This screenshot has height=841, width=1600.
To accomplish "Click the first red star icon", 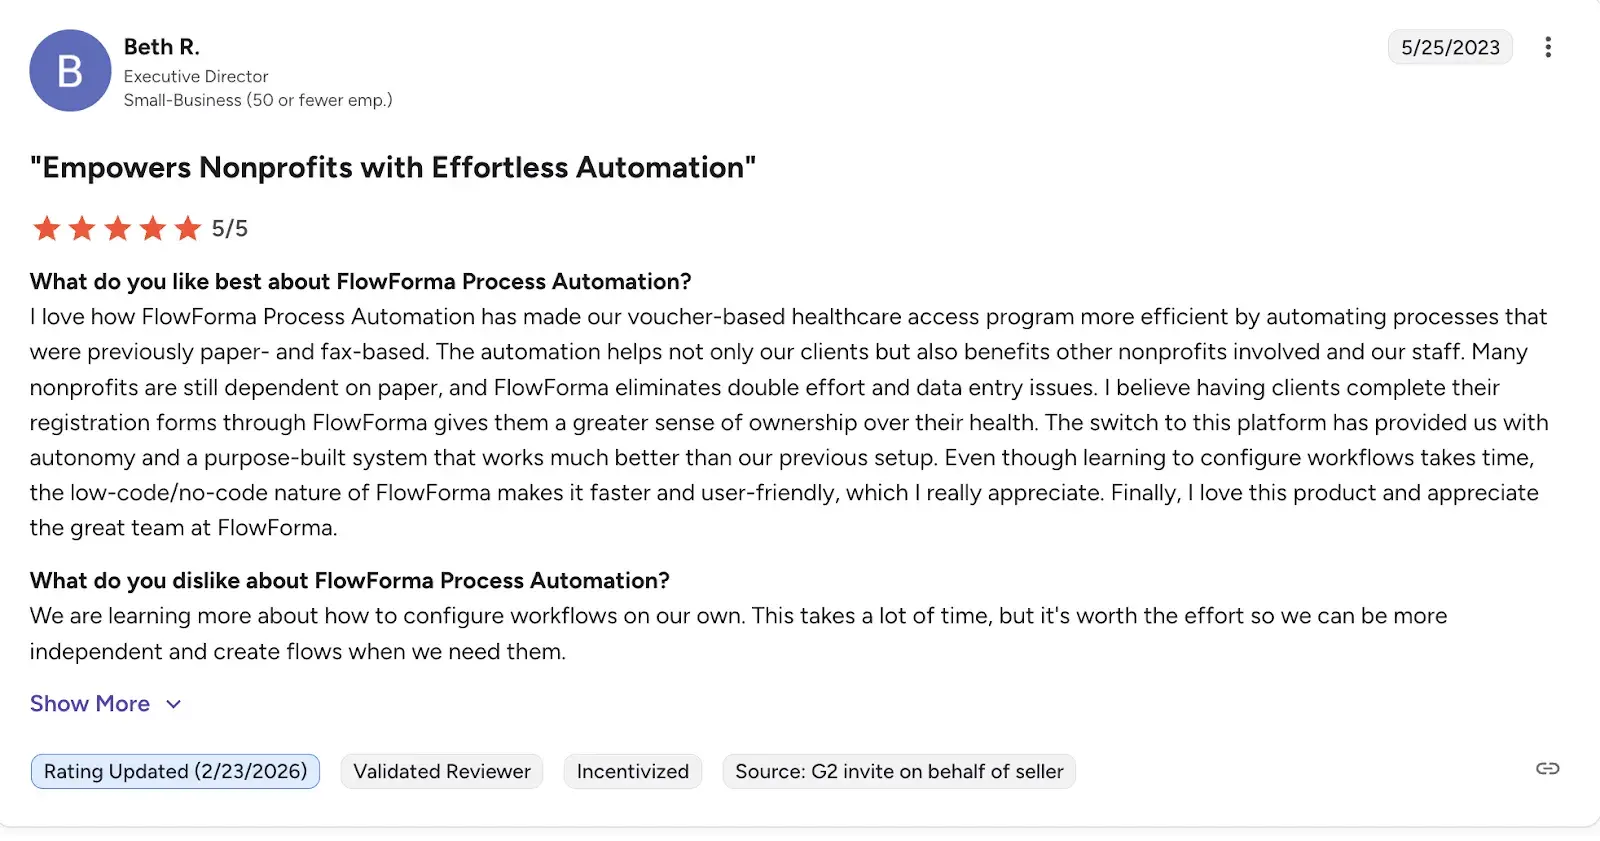I will tap(46, 228).
